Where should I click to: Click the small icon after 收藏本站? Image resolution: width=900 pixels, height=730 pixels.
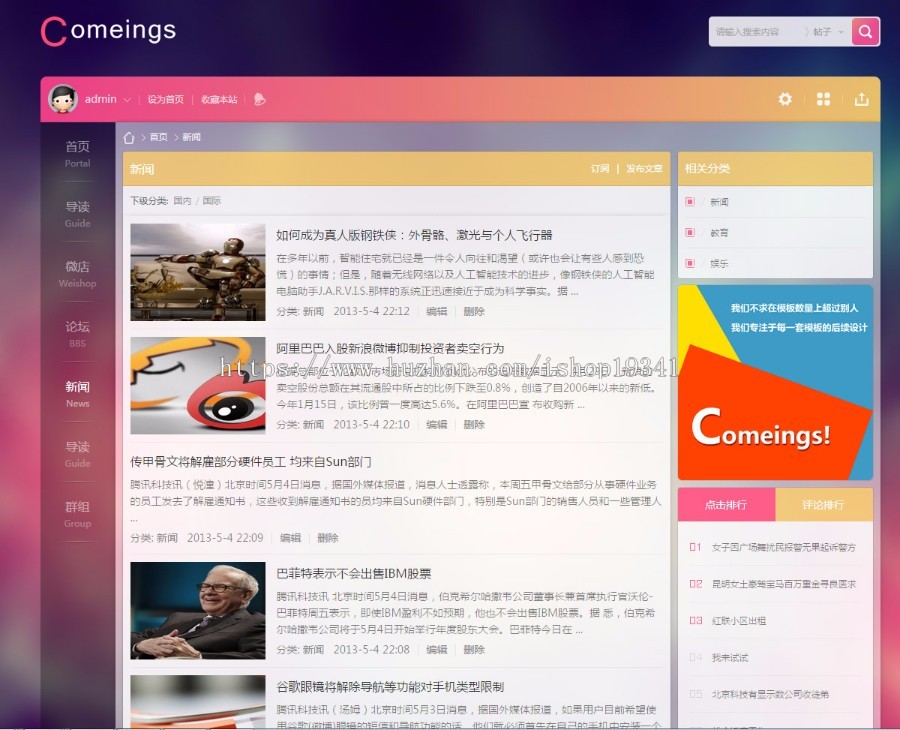[x=260, y=99]
